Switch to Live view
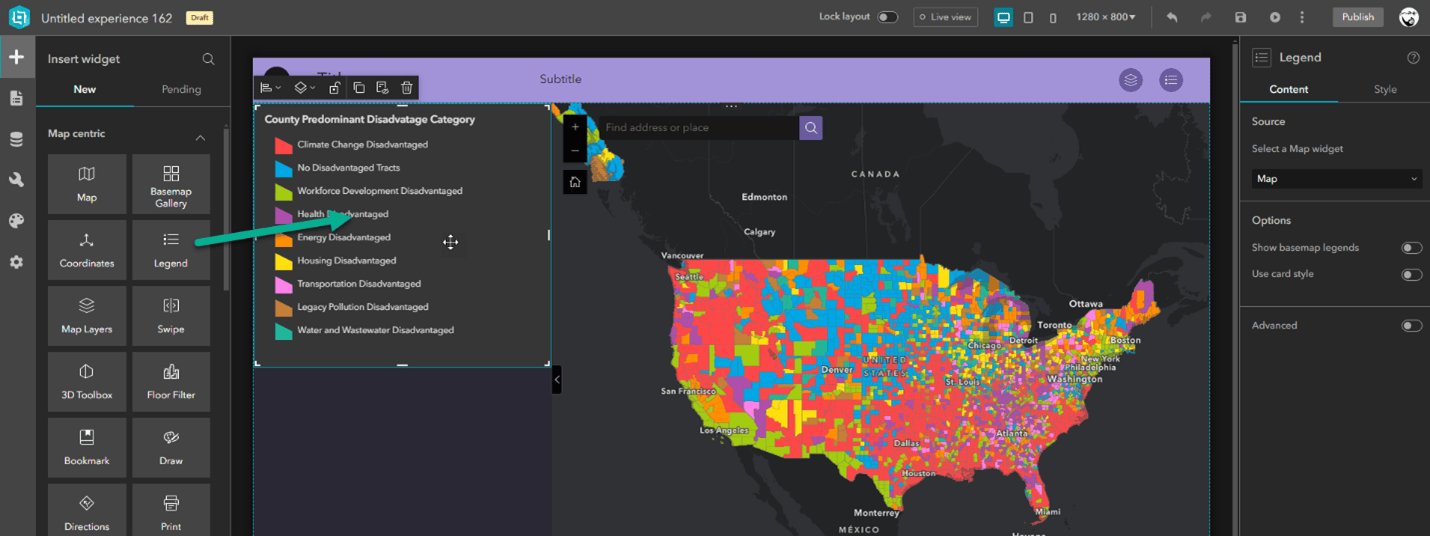Viewport: 1430px width, 536px height. point(945,17)
